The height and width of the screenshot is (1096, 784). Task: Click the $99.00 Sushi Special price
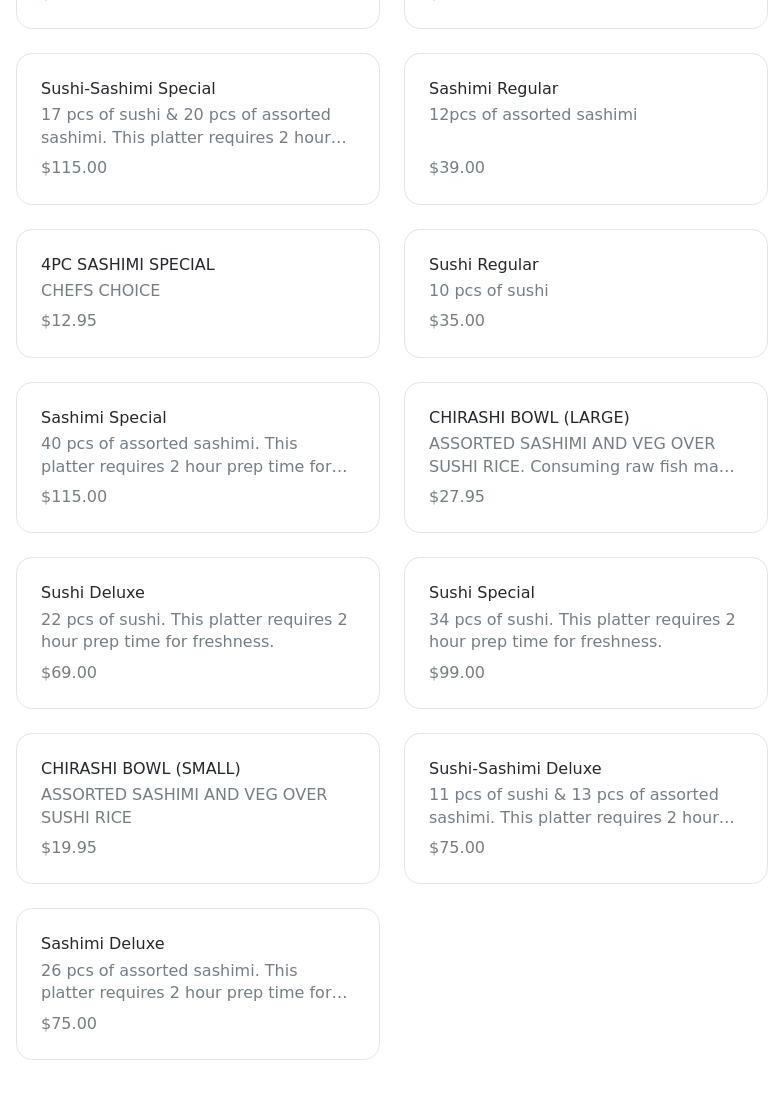point(456,672)
